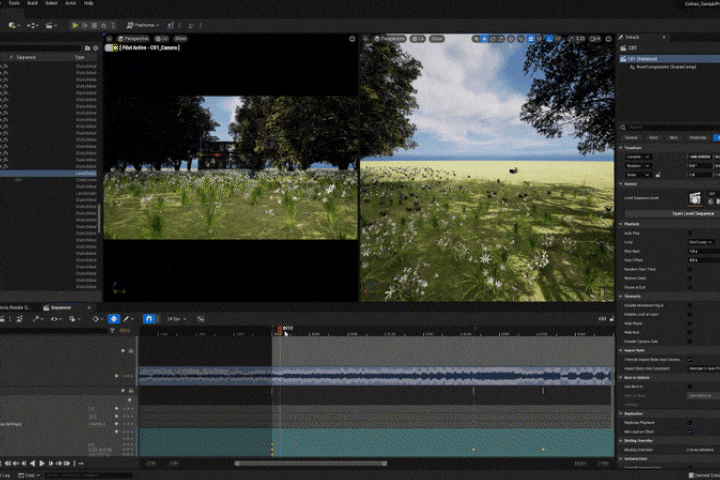
Task: Select the highlighted LevelSequence row in Outliner
Action: pyautogui.click(x=48, y=173)
